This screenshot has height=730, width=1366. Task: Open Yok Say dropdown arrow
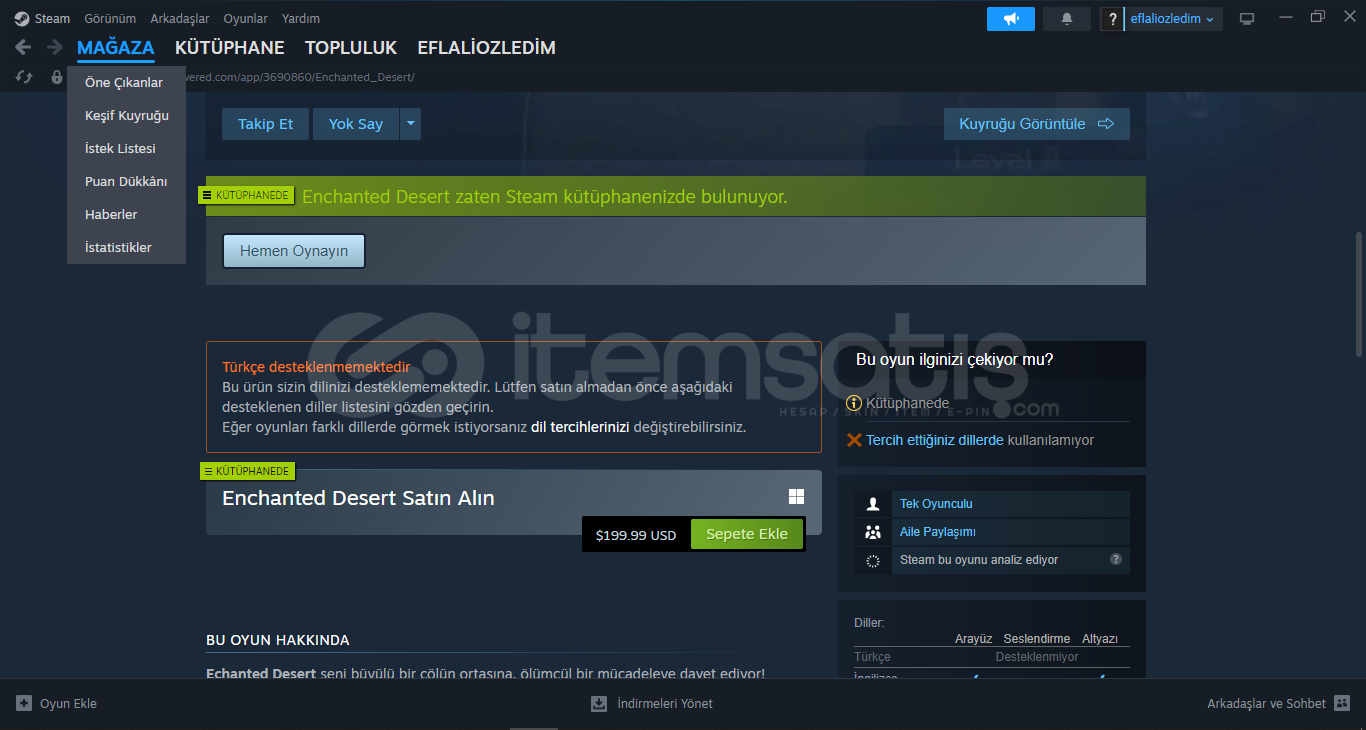coord(411,124)
